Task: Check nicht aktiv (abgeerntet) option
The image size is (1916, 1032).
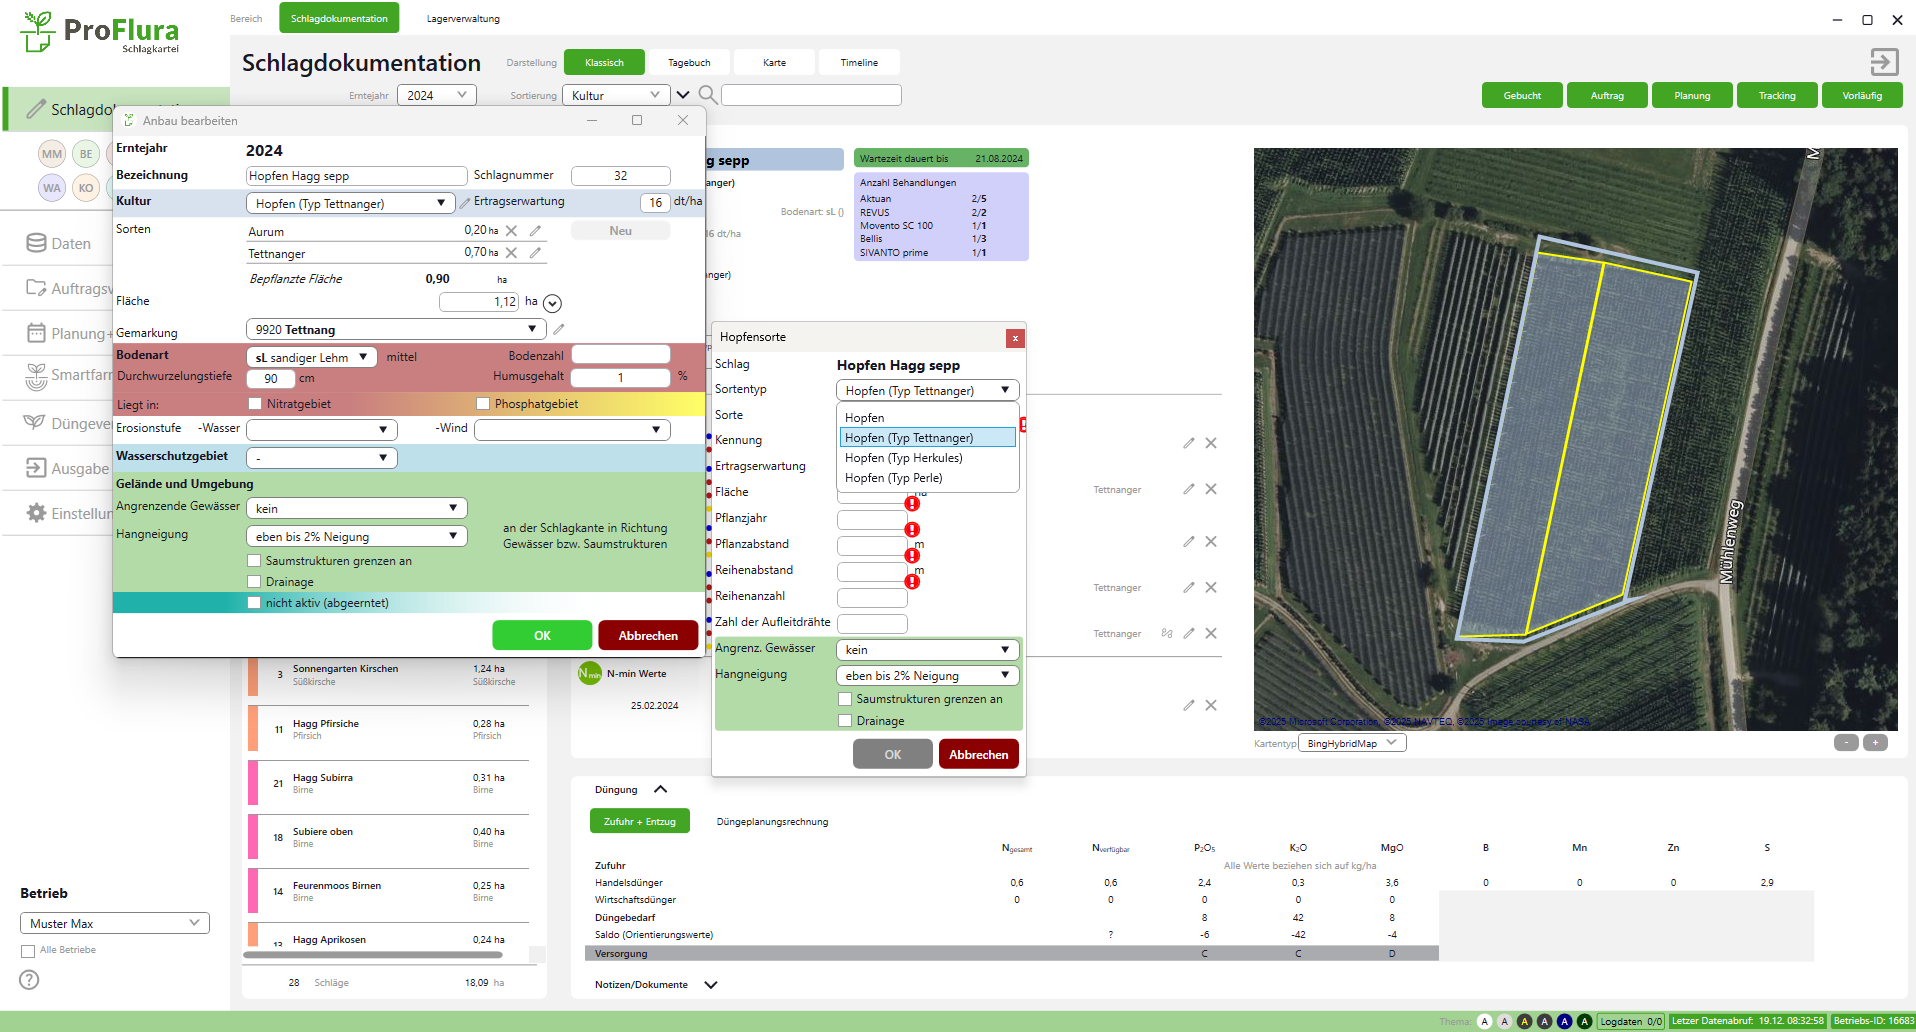Action: tap(255, 603)
